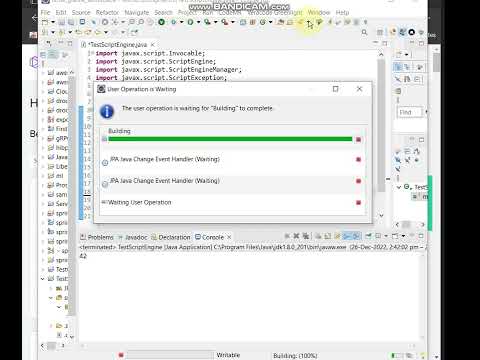Click red stop icon in status bar

(121, 355)
